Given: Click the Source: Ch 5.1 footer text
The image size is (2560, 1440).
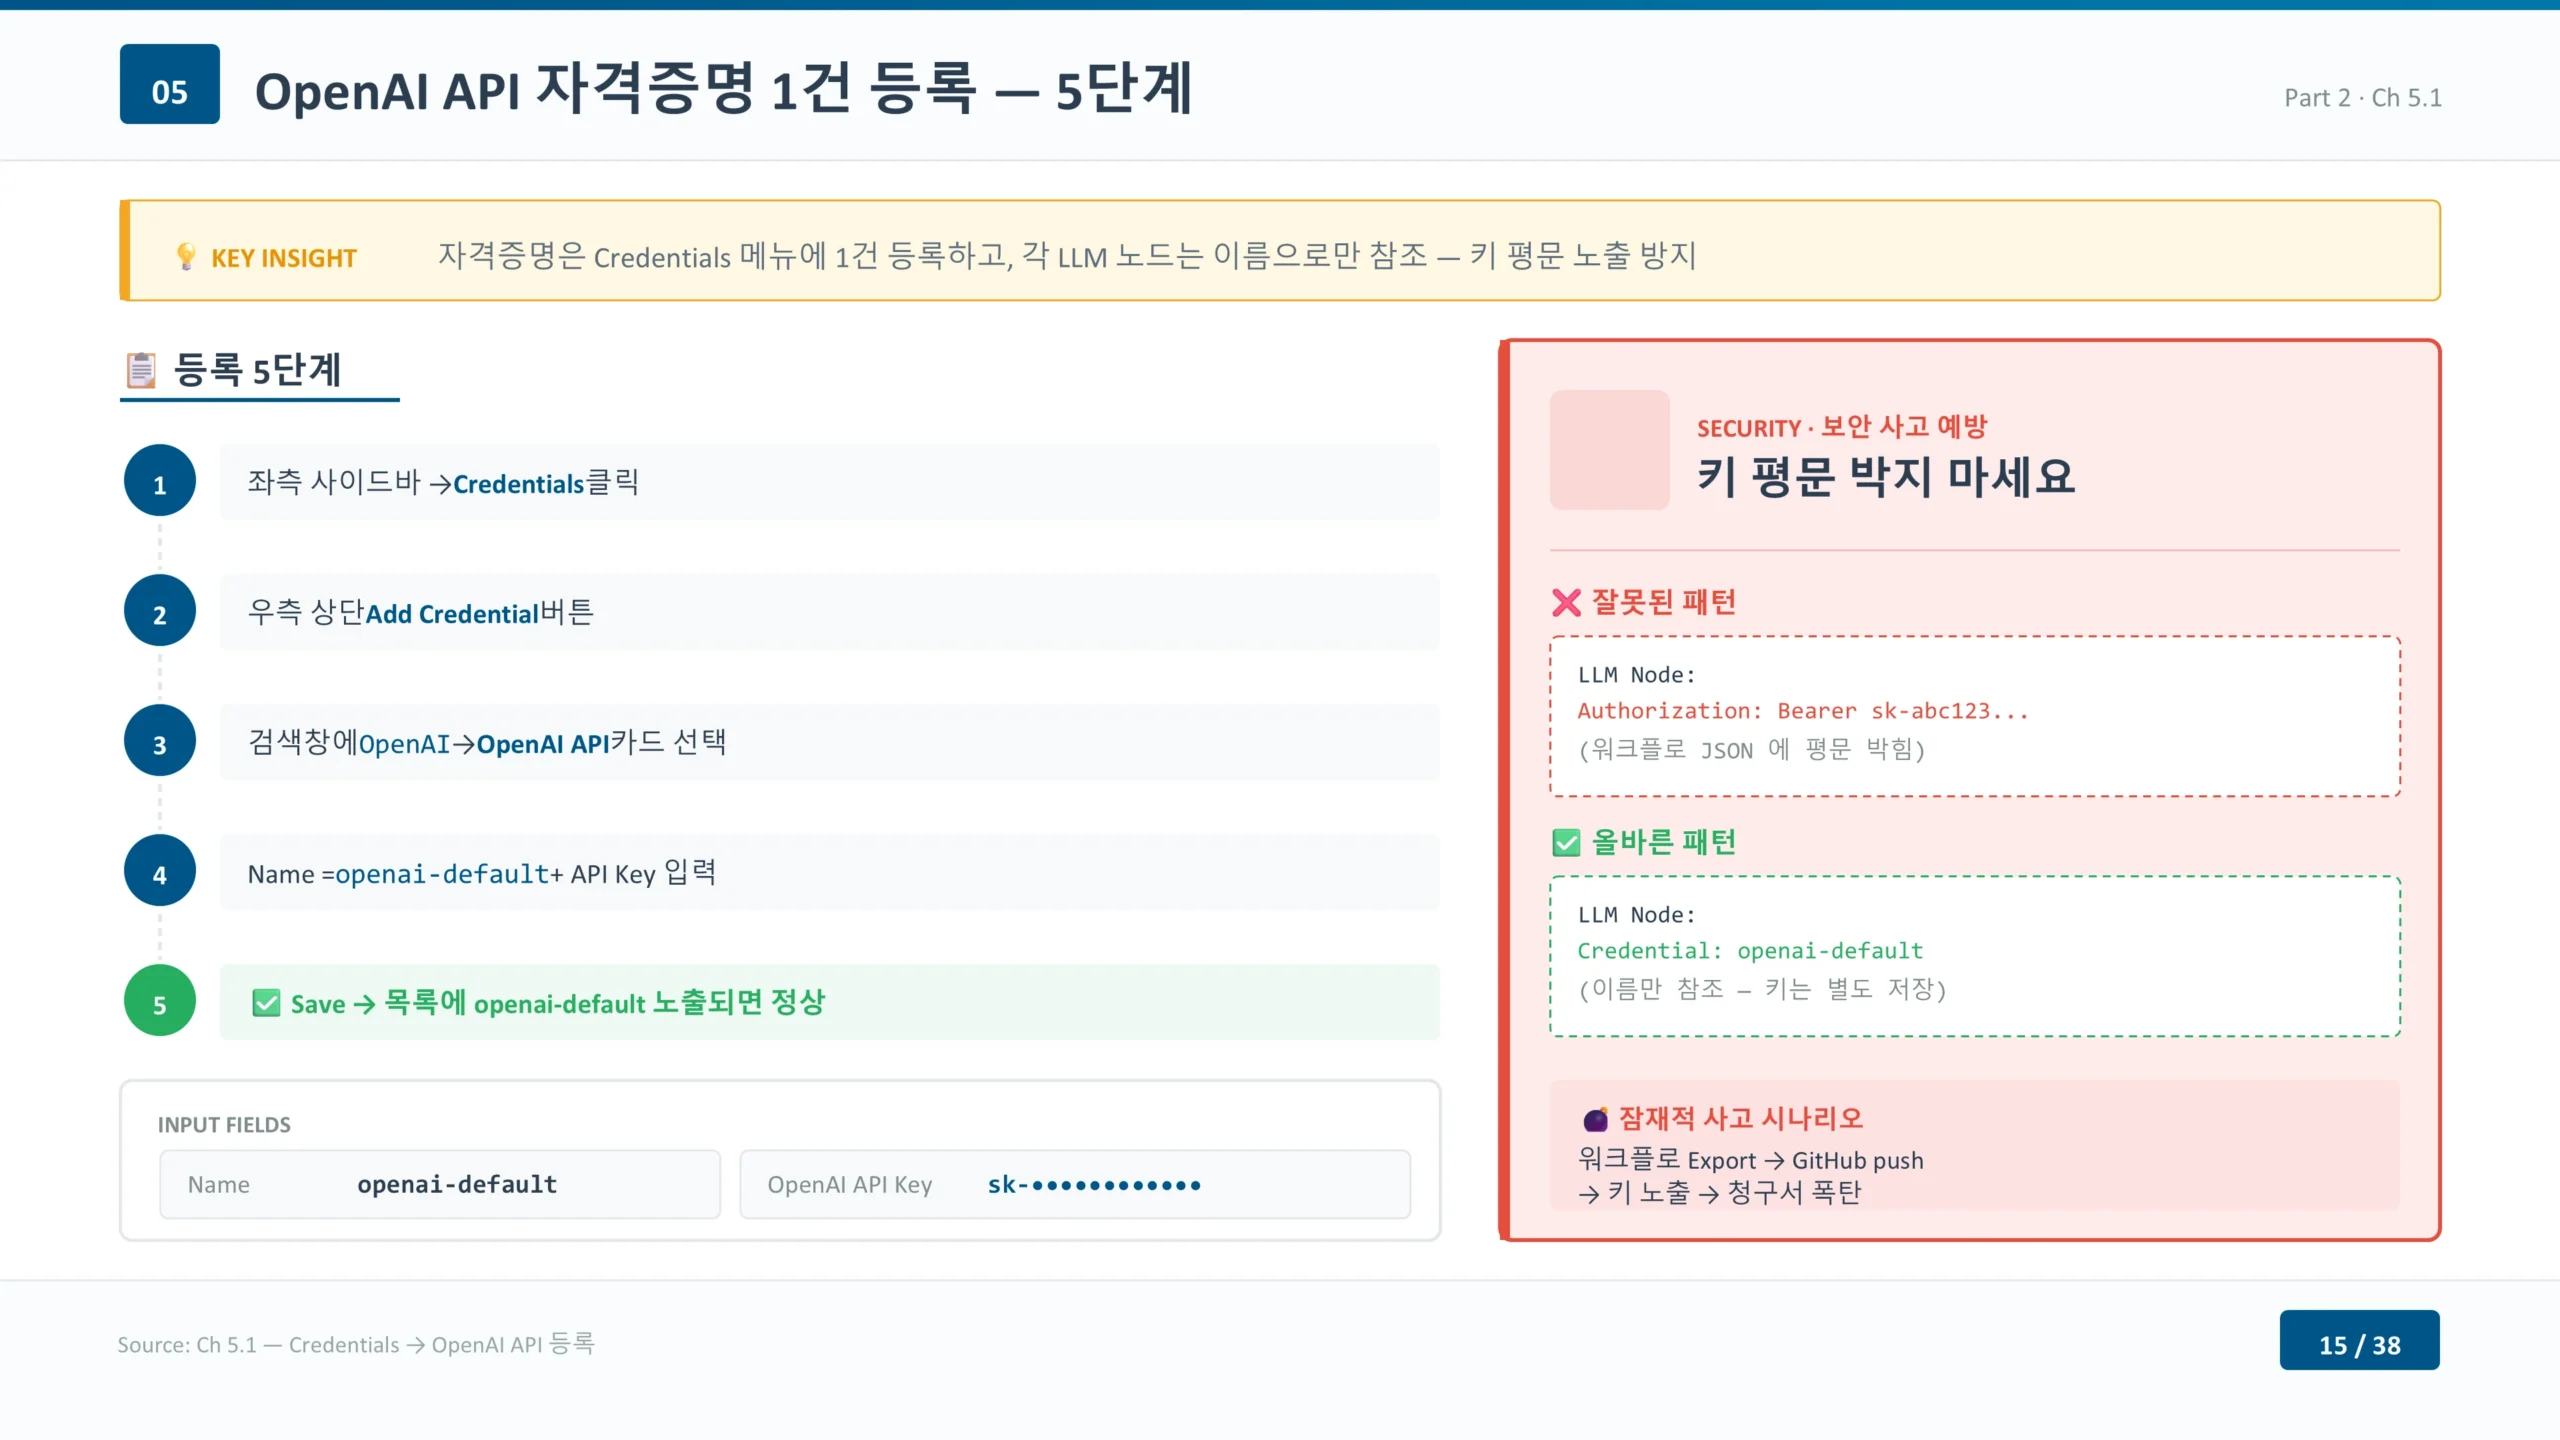Looking at the screenshot, I should pyautogui.click(x=356, y=1344).
